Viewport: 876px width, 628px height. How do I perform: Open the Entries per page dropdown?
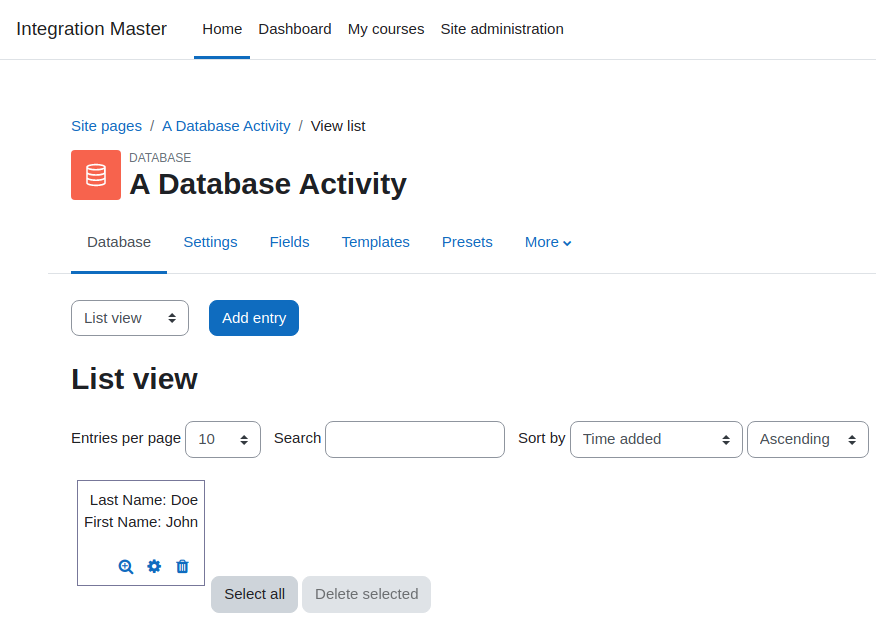(x=223, y=439)
